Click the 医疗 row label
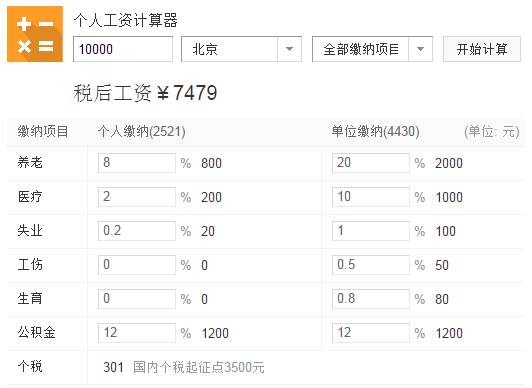This screenshot has height=388, width=532. pos(30,197)
